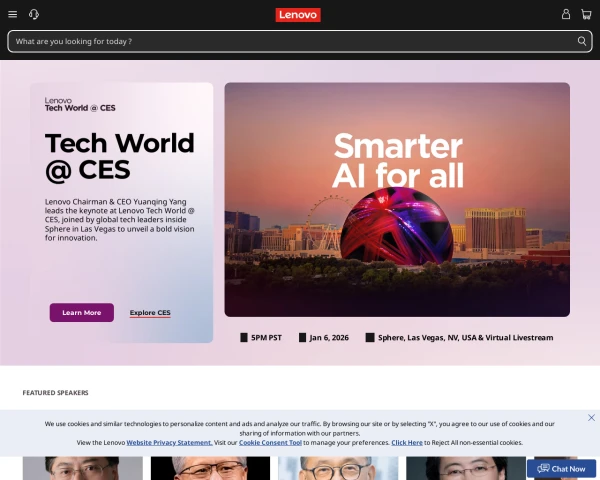Click the 'FEATURED SPEAKERS' heading
This screenshot has width=600, height=480.
click(55, 393)
